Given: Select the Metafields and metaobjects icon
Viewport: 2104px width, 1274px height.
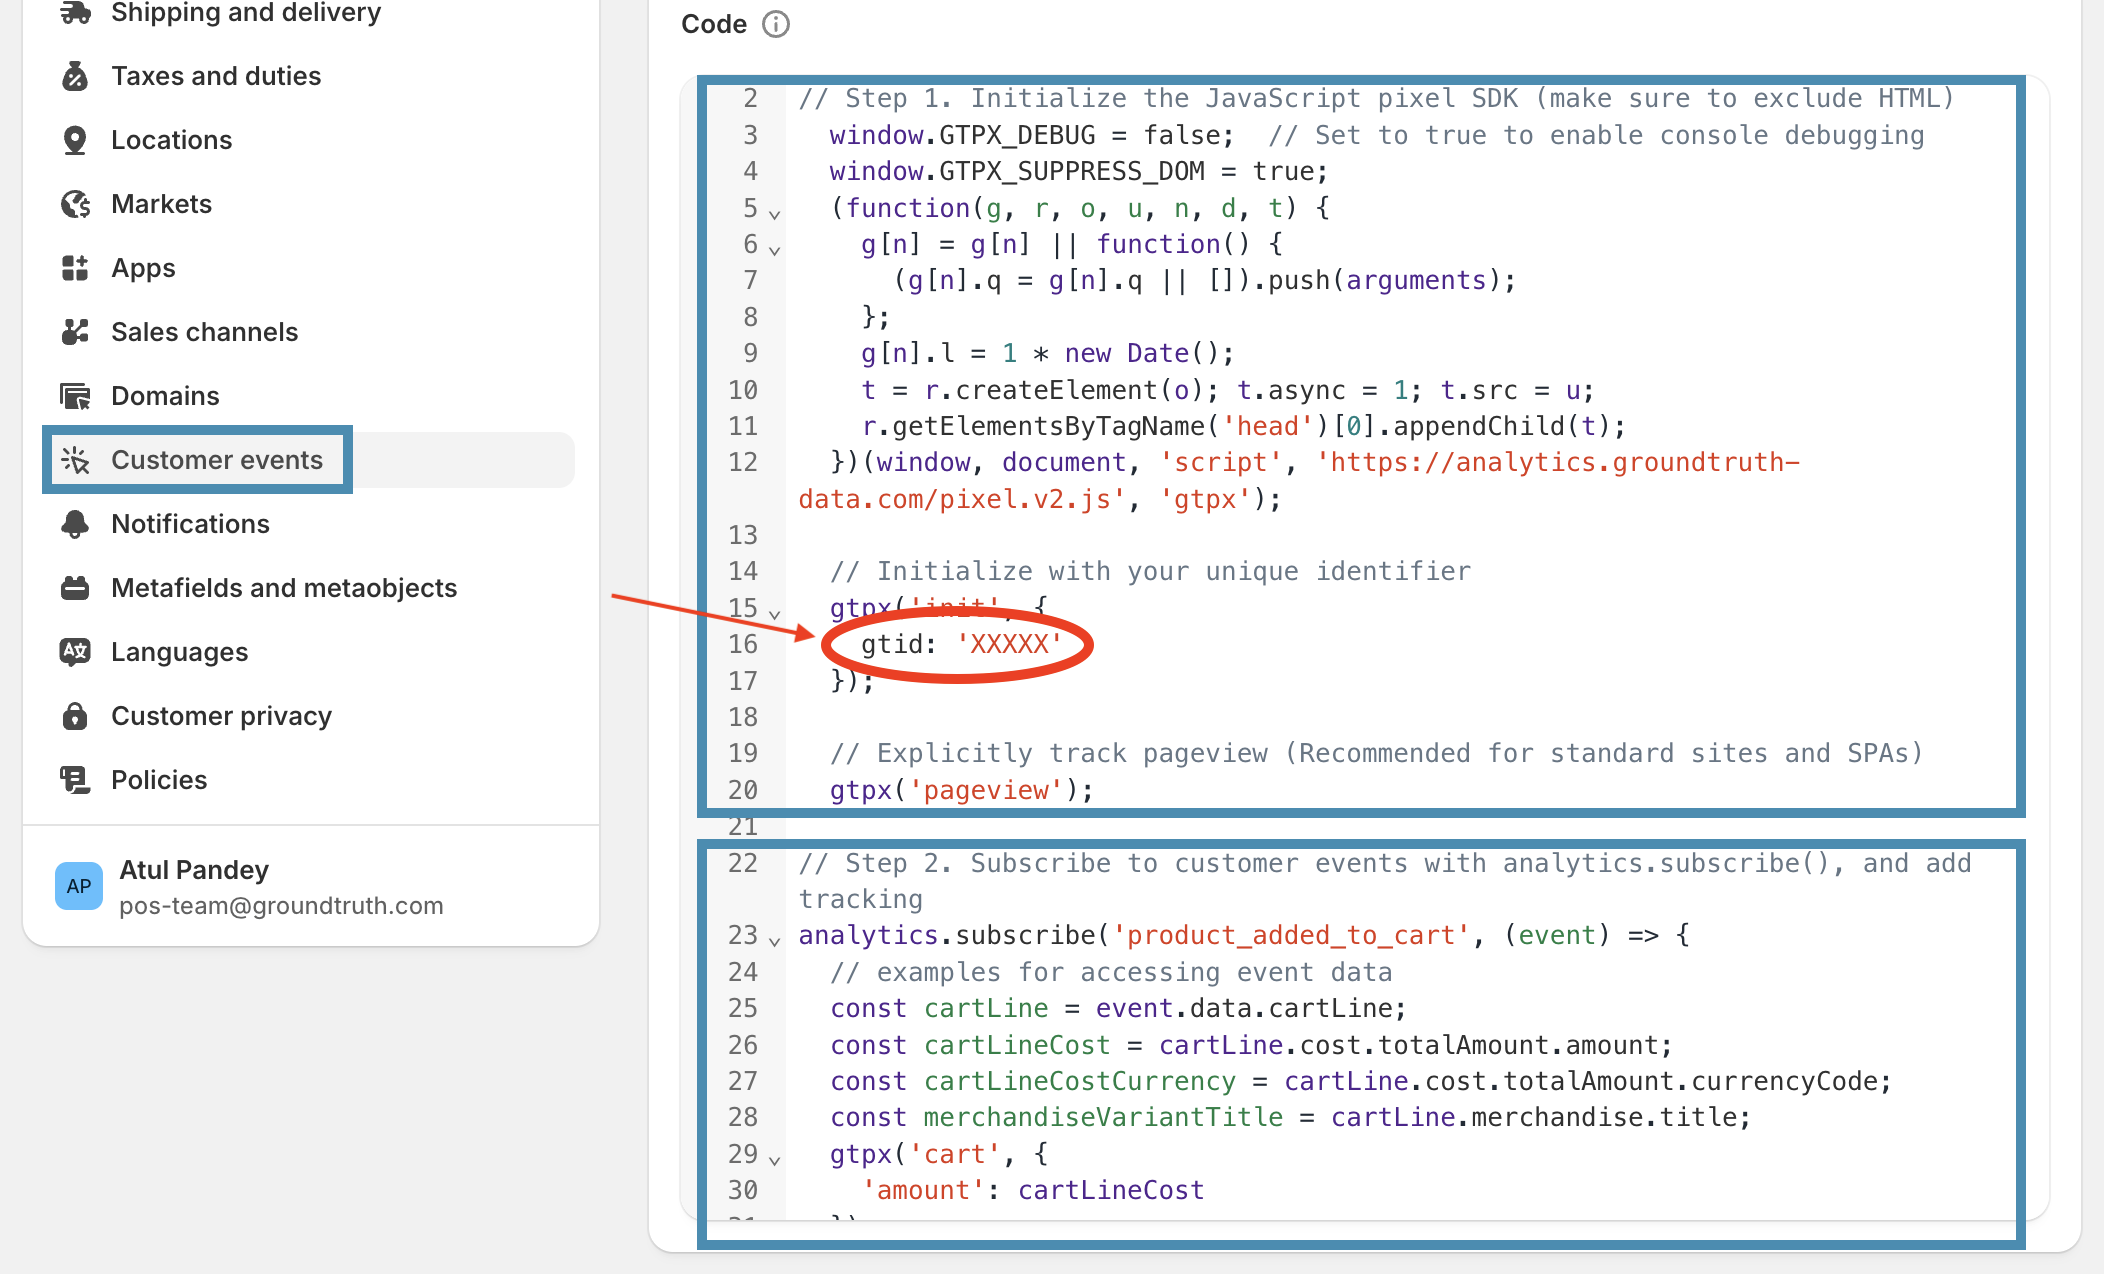Looking at the screenshot, I should point(75,588).
